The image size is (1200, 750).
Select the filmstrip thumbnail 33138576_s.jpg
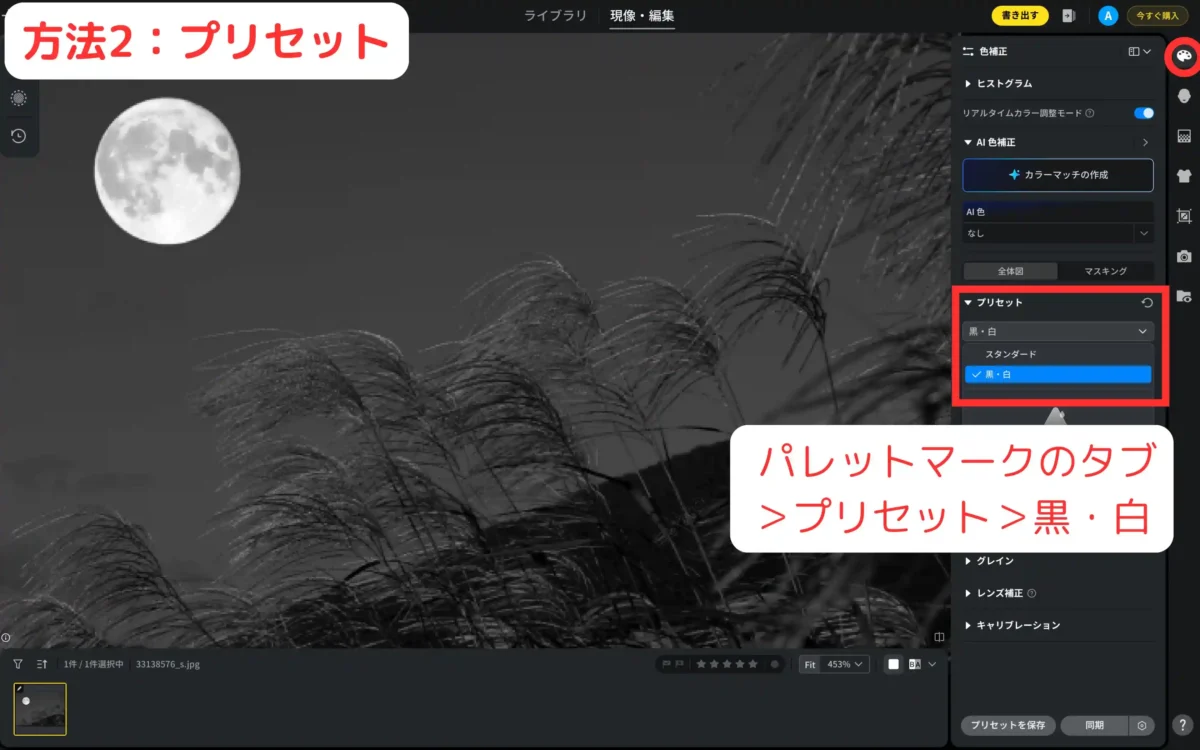40,709
